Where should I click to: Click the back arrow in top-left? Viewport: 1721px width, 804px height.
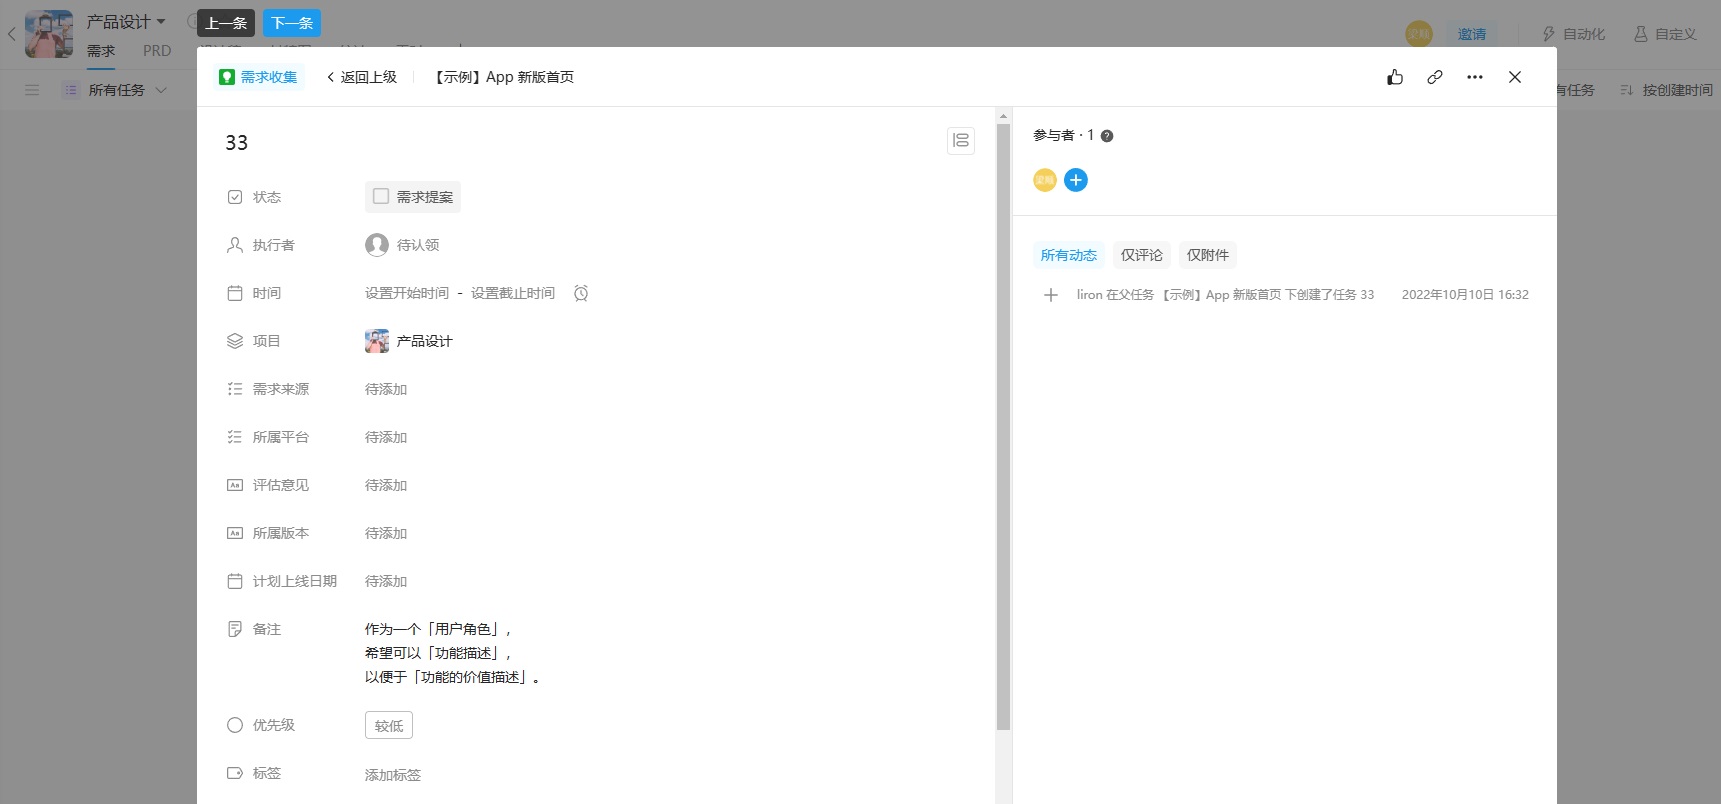coord(12,34)
